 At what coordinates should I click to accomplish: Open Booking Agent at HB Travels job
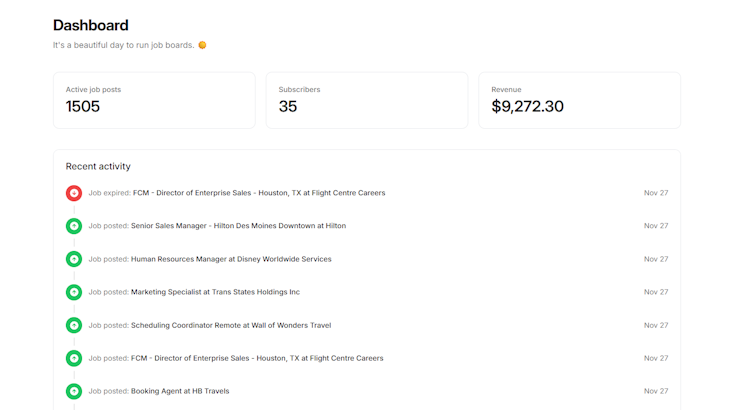tap(180, 391)
